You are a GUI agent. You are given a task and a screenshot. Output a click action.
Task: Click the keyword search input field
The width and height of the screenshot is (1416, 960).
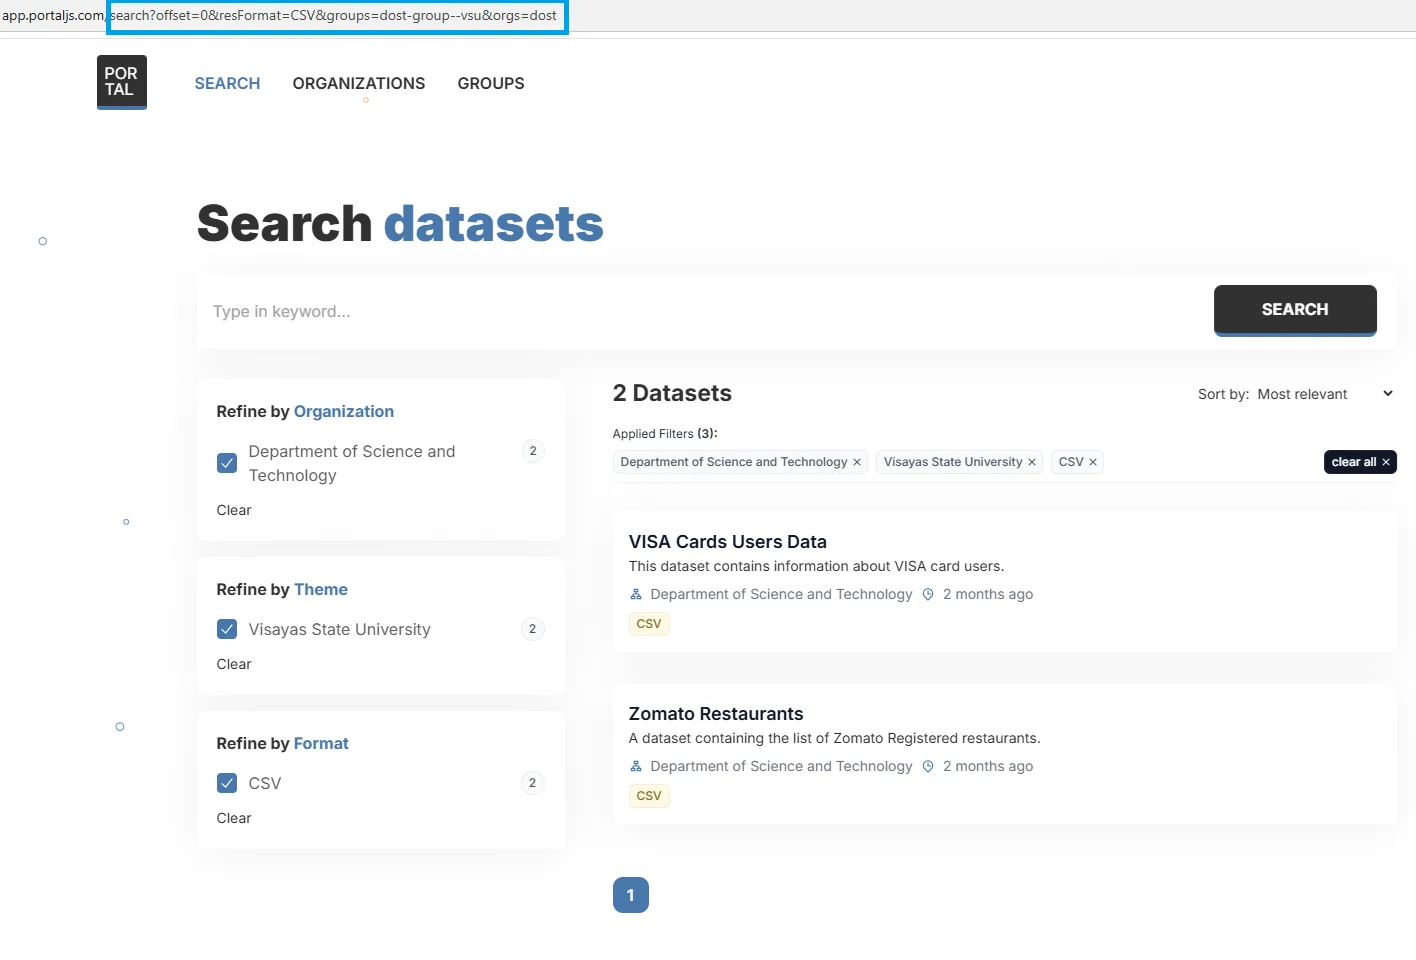[705, 311]
